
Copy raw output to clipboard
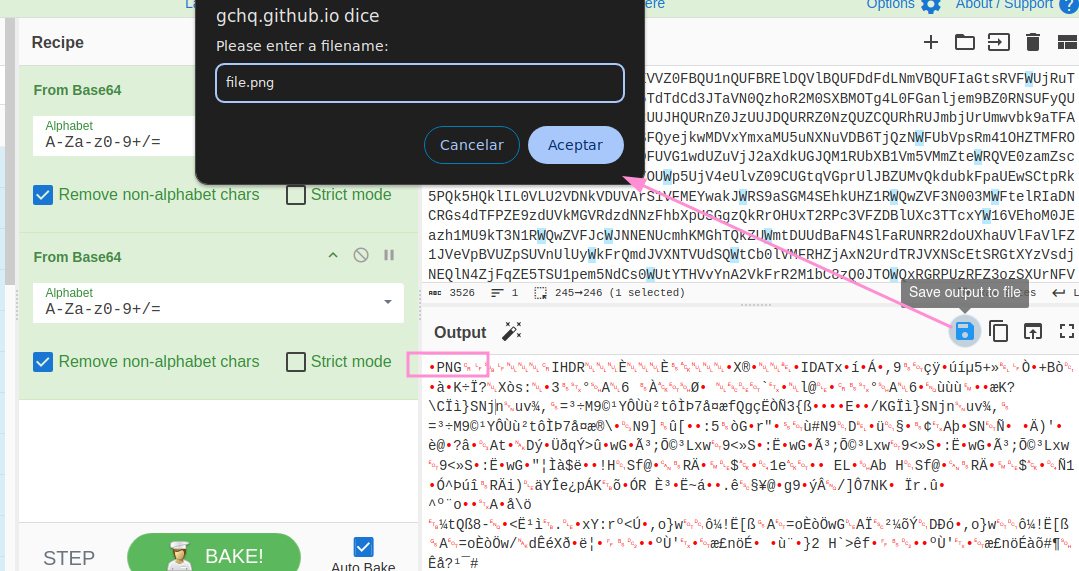(998, 331)
